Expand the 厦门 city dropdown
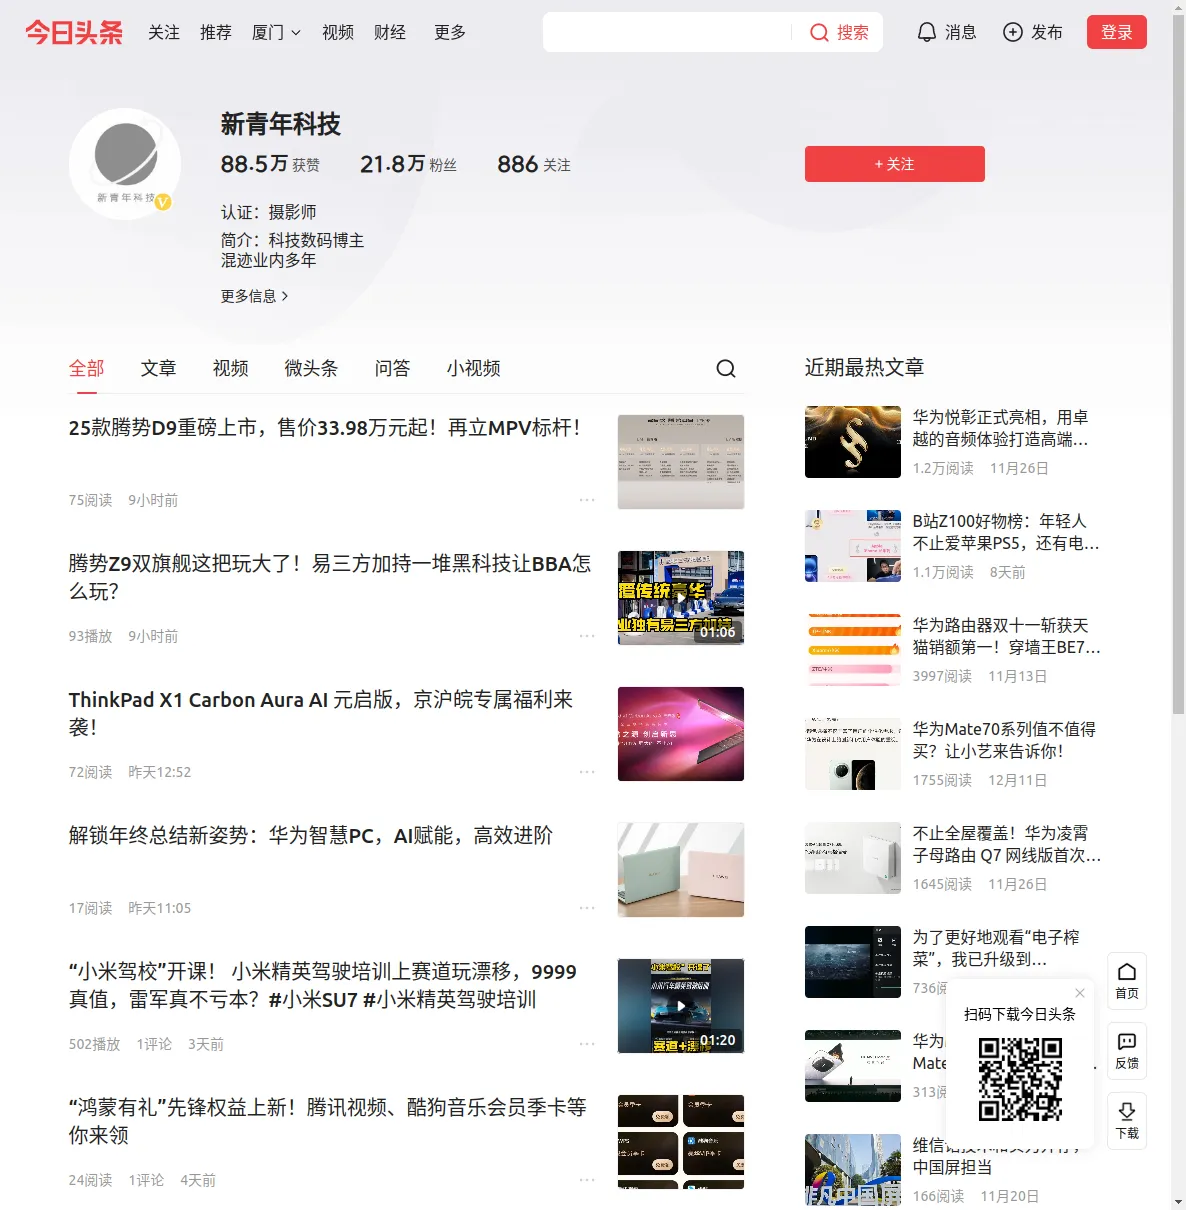Screen dimensions: 1186x1210 point(277,33)
